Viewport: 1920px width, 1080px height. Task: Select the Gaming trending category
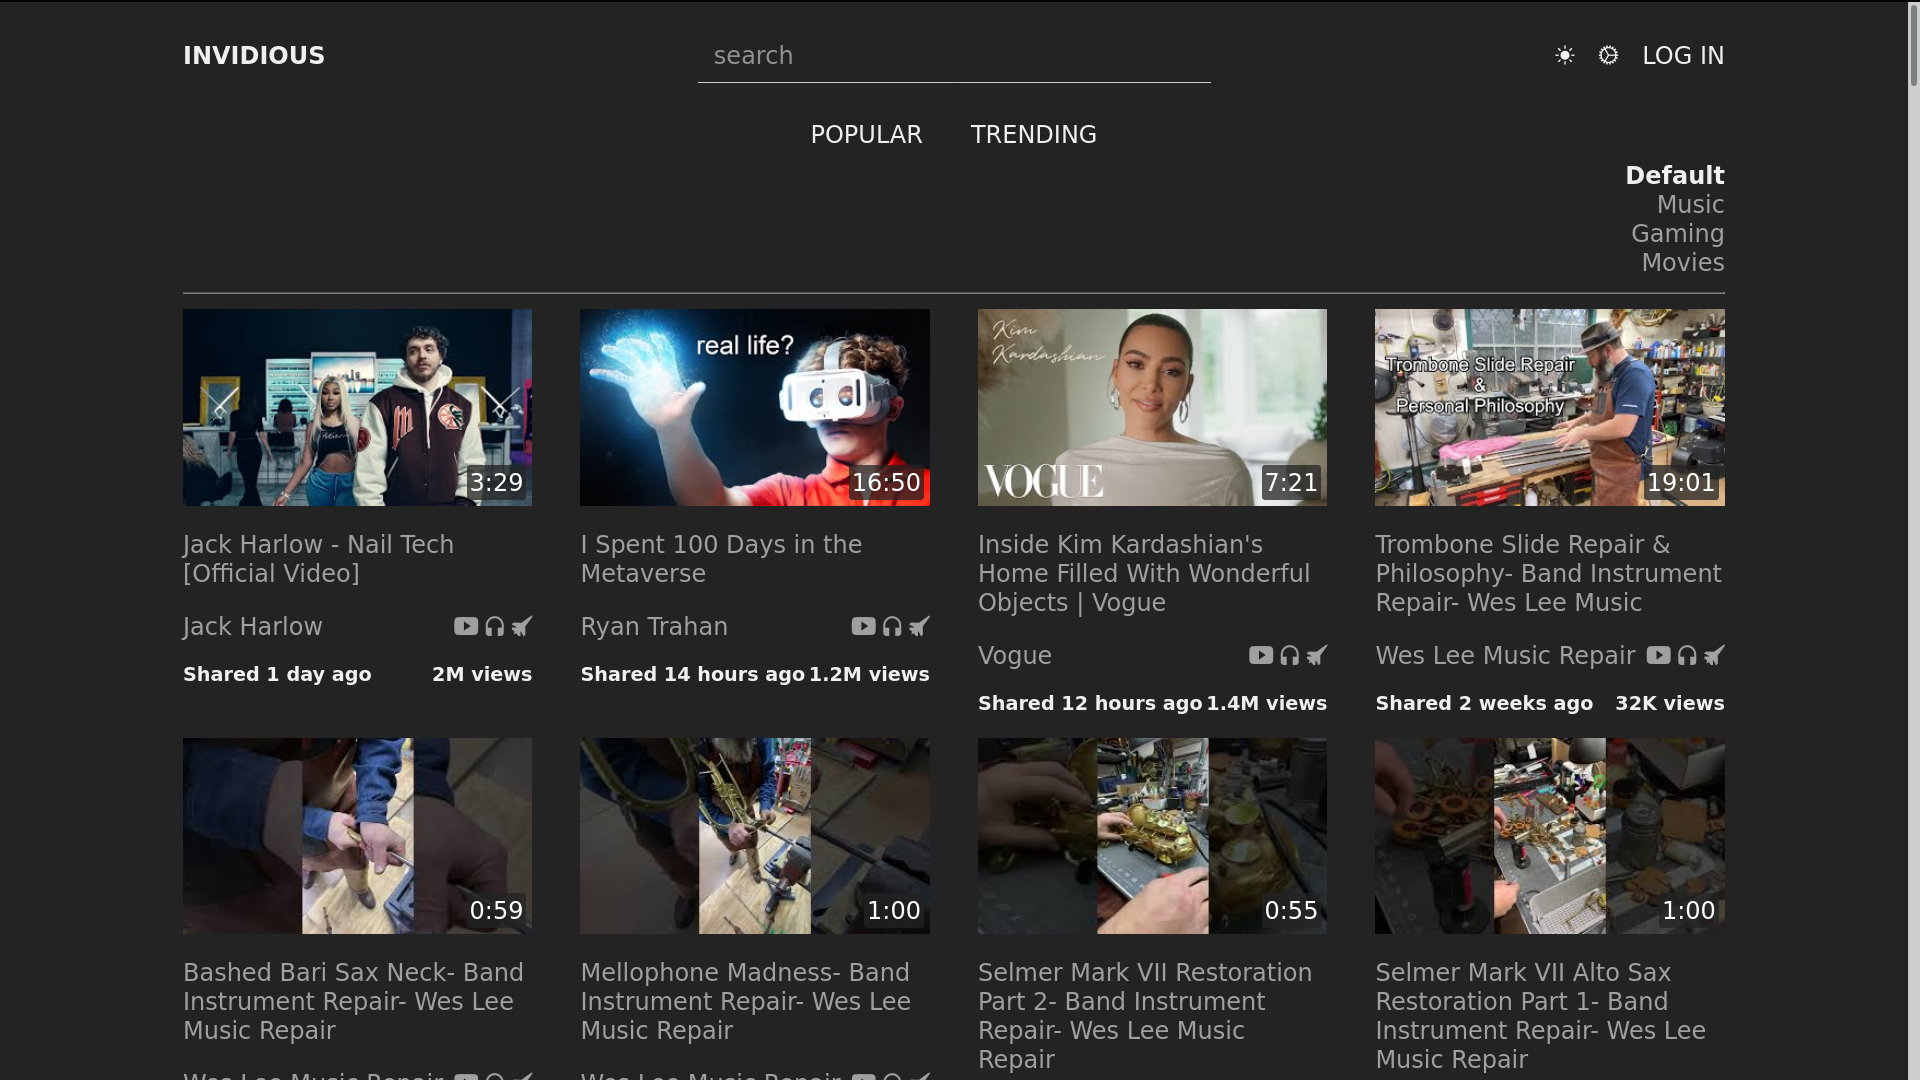coord(1677,234)
